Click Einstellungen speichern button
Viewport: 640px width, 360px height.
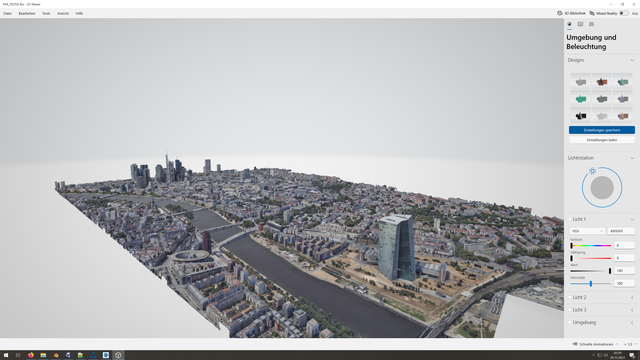[x=602, y=130]
